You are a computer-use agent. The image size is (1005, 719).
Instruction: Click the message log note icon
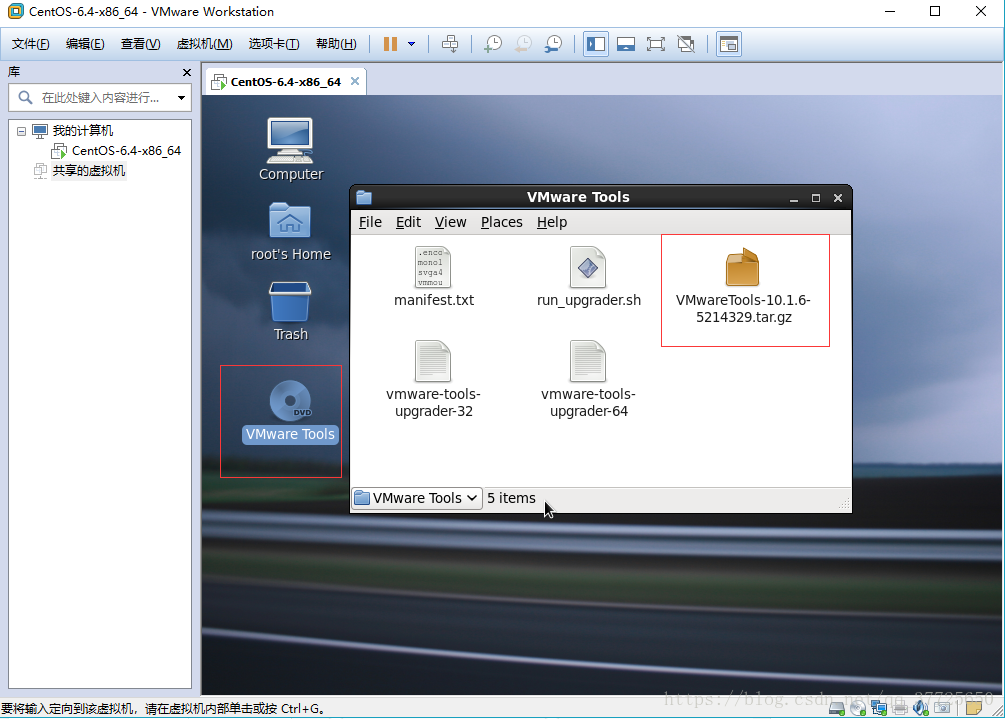pyautogui.click(x=974, y=708)
